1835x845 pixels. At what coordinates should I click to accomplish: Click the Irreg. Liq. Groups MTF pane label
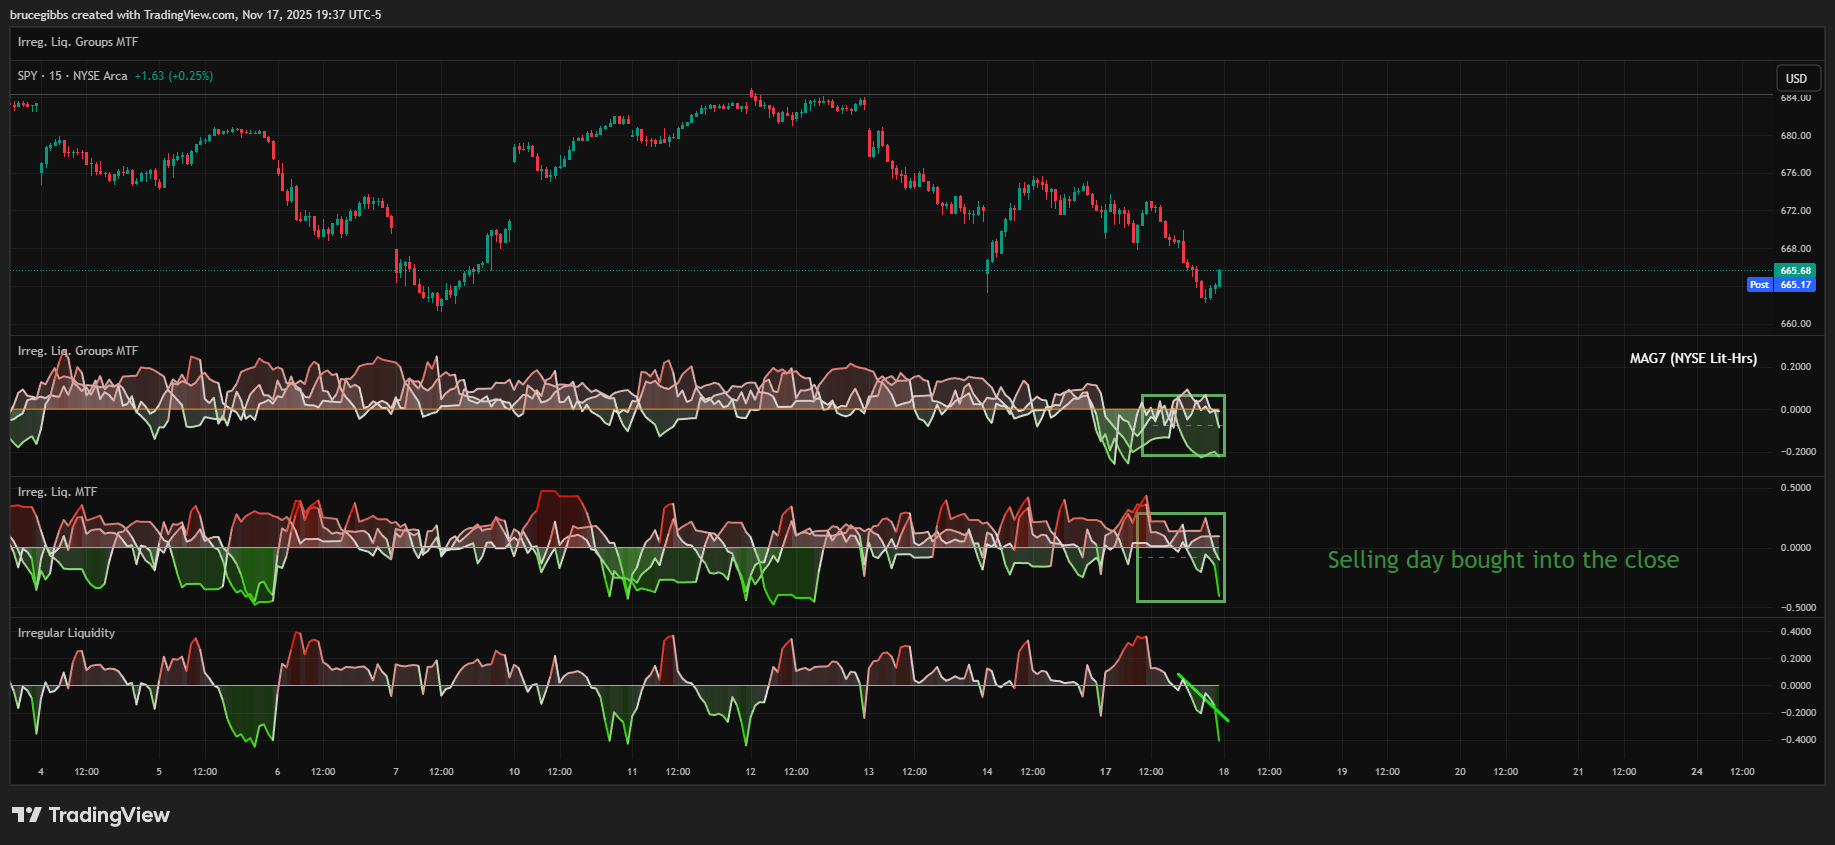click(x=78, y=351)
